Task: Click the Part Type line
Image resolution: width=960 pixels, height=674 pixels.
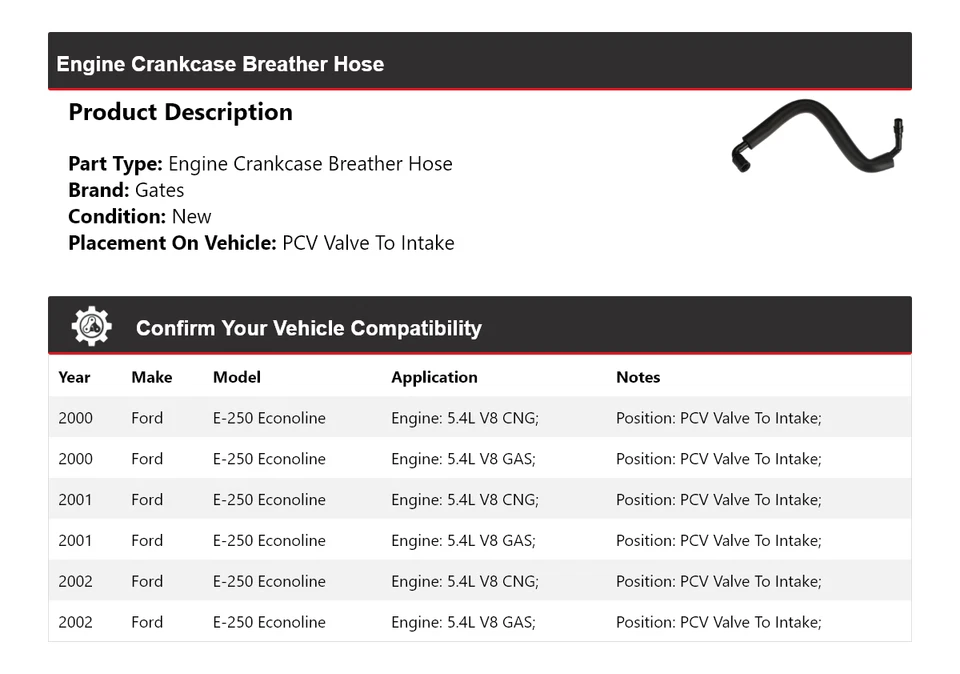Action: 260,164
